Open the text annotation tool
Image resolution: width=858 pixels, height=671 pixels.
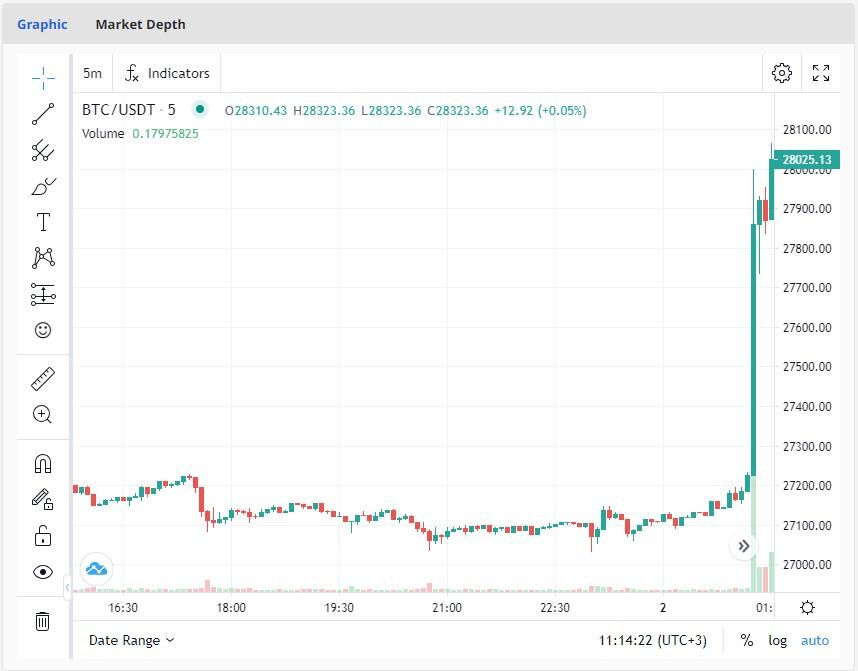[x=43, y=222]
